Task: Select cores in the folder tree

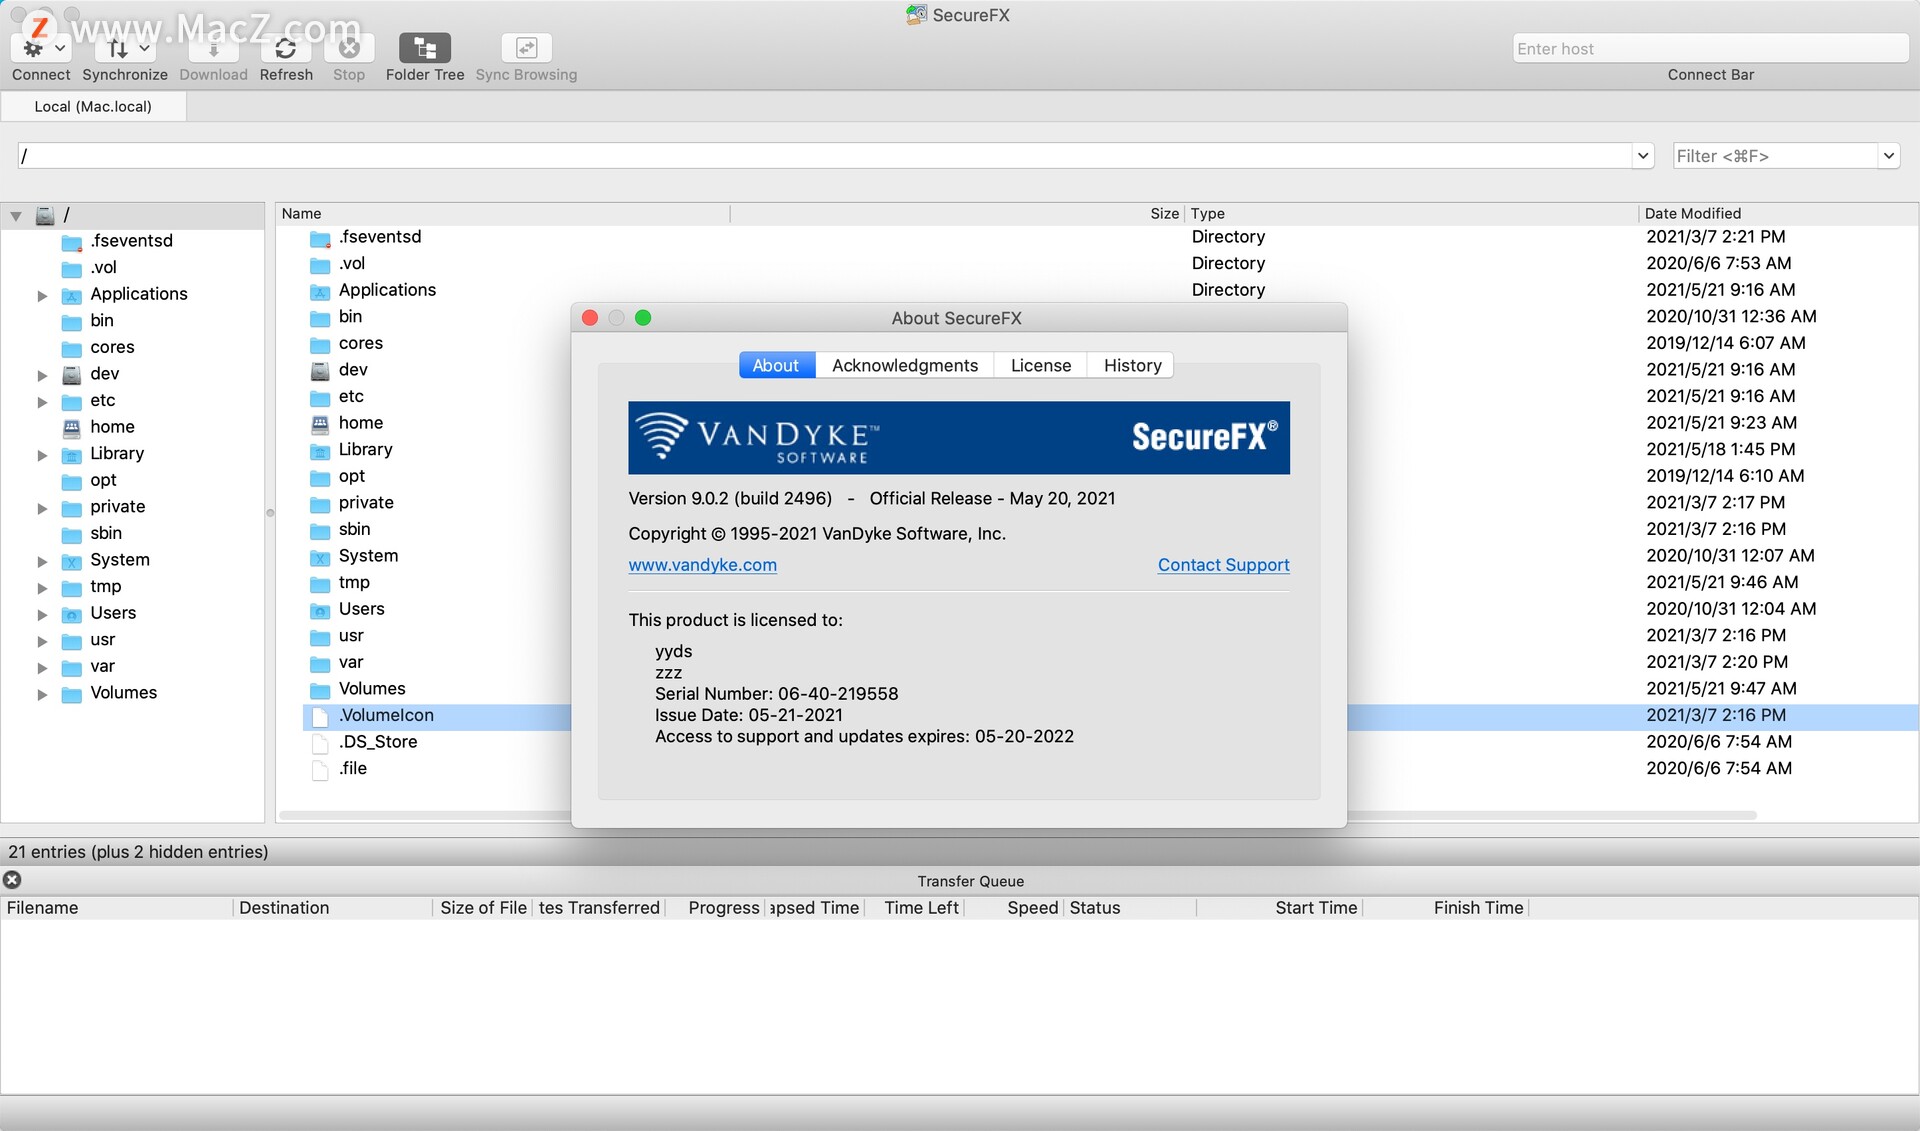Action: point(112,347)
